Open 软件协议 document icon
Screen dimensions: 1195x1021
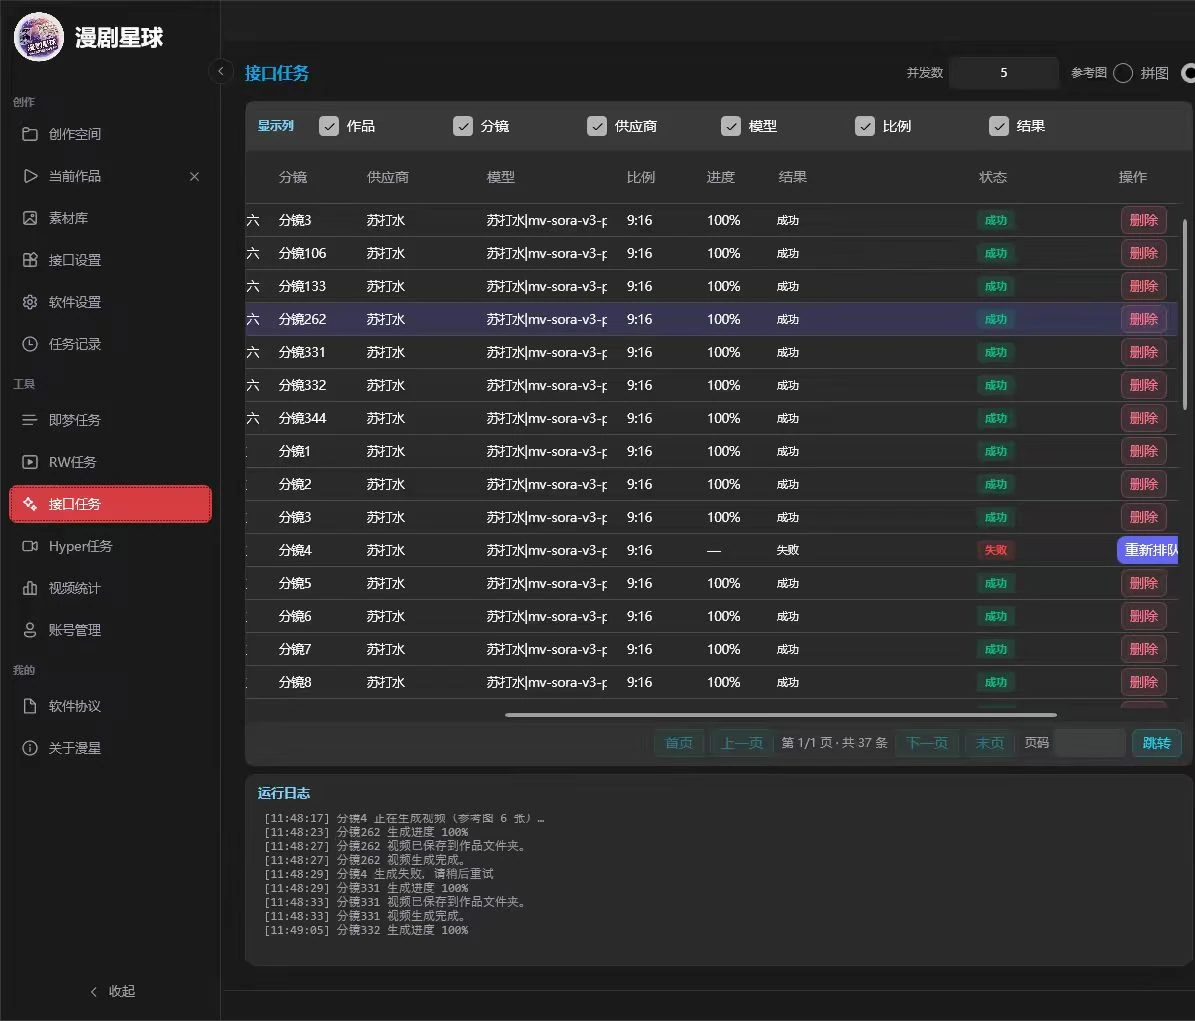tap(30, 706)
